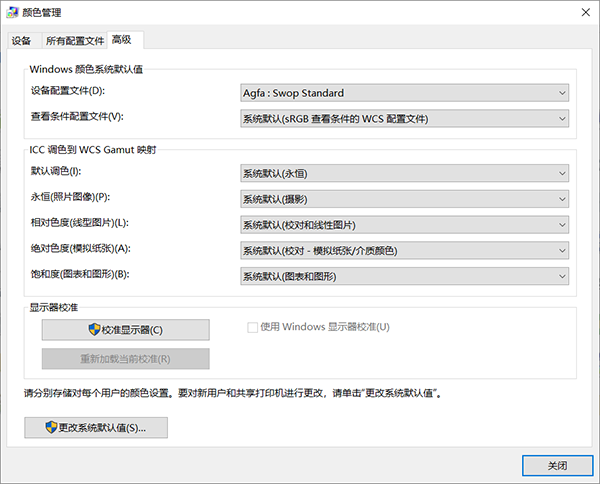Click the 颜色管理 window title text
This screenshot has width=600, height=484.
click(42, 11)
